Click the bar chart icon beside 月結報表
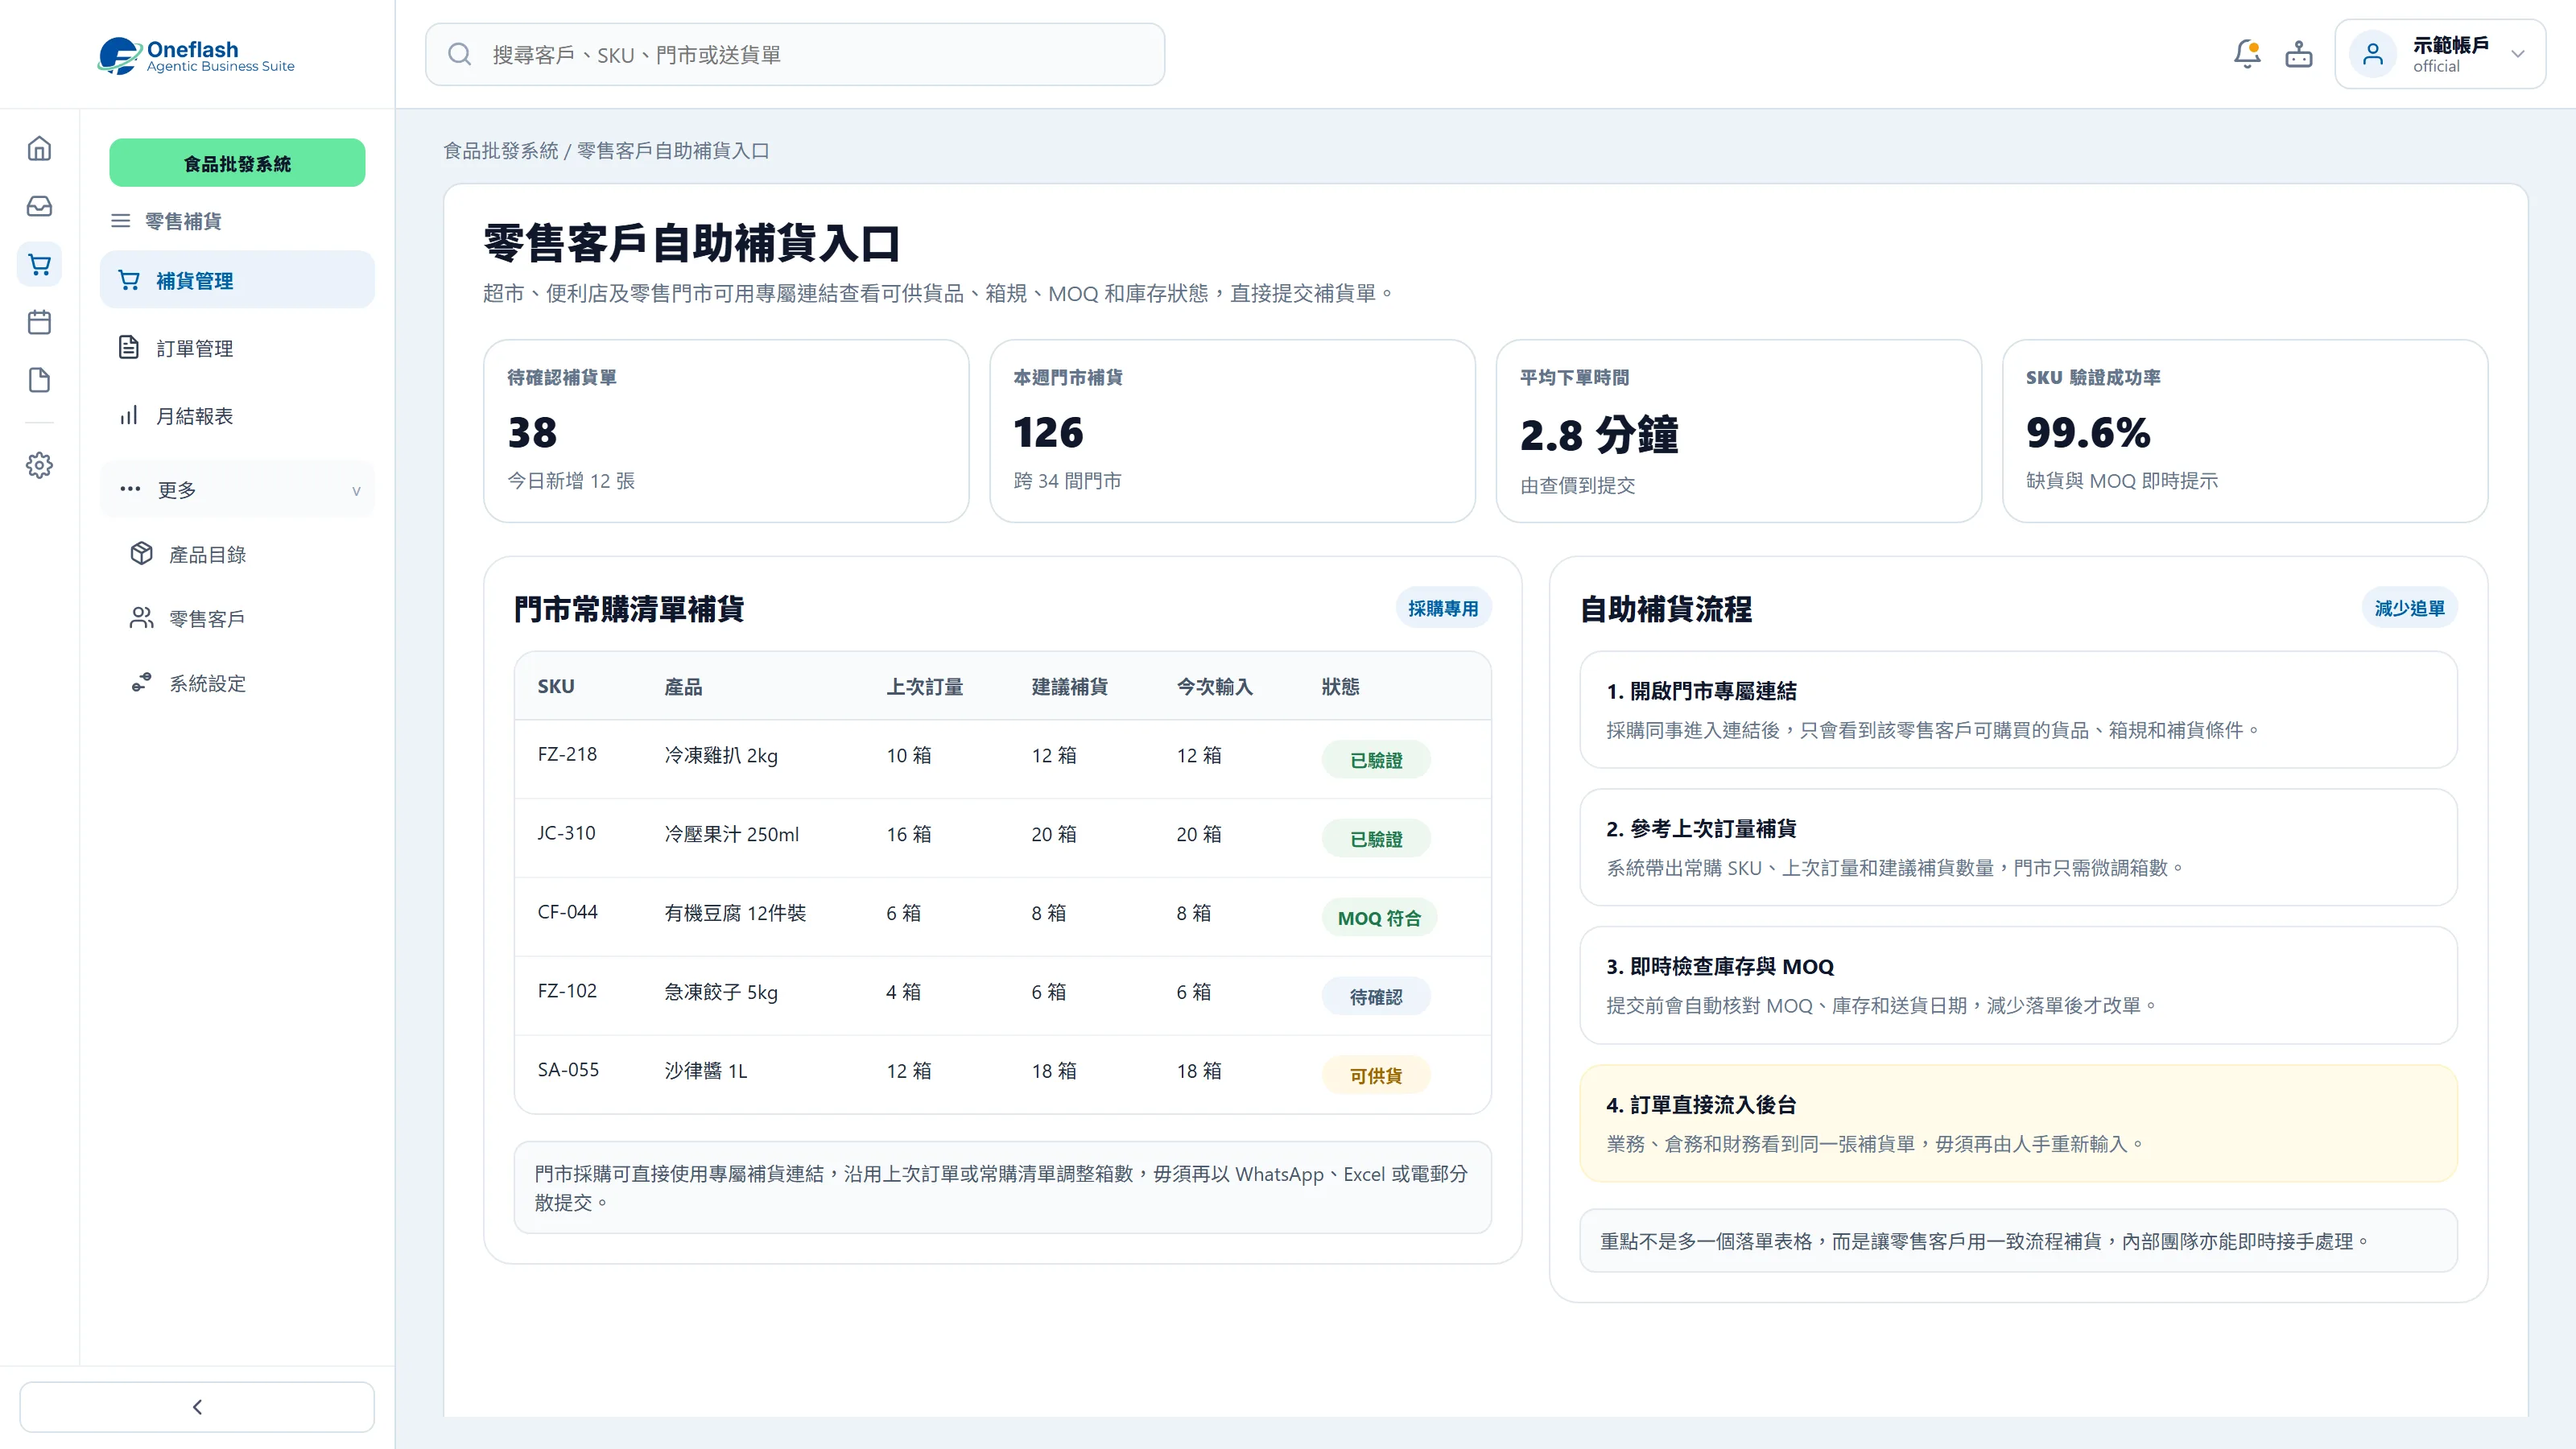 pos(129,415)
